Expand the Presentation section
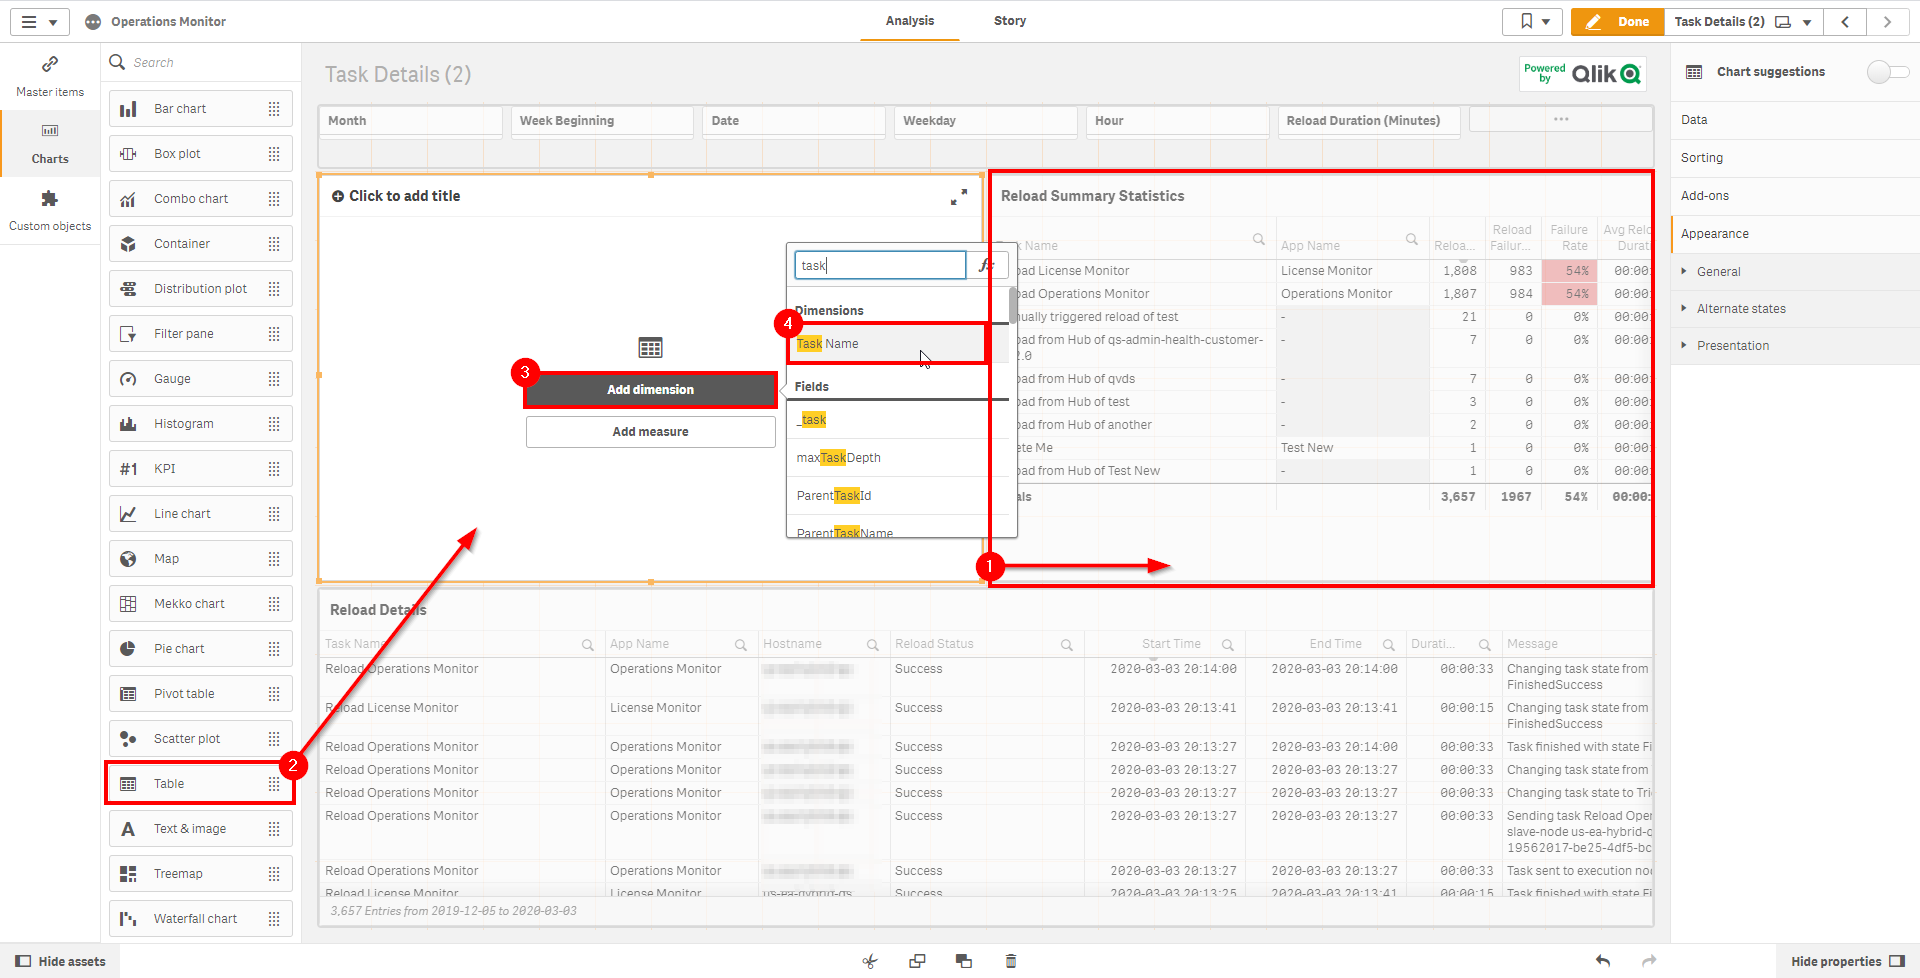This screenshot has width=1920, height=978. (x=1732, y=346)
